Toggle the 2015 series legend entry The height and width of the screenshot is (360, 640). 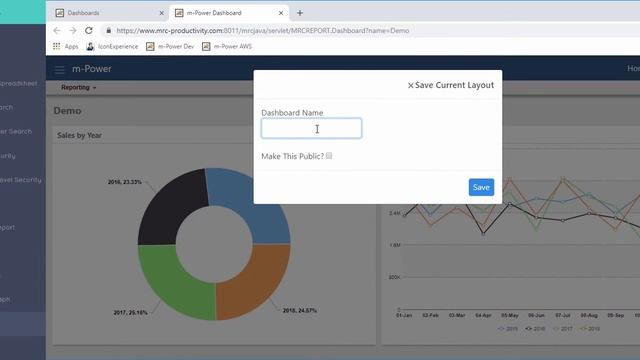(x=508, y=329)
